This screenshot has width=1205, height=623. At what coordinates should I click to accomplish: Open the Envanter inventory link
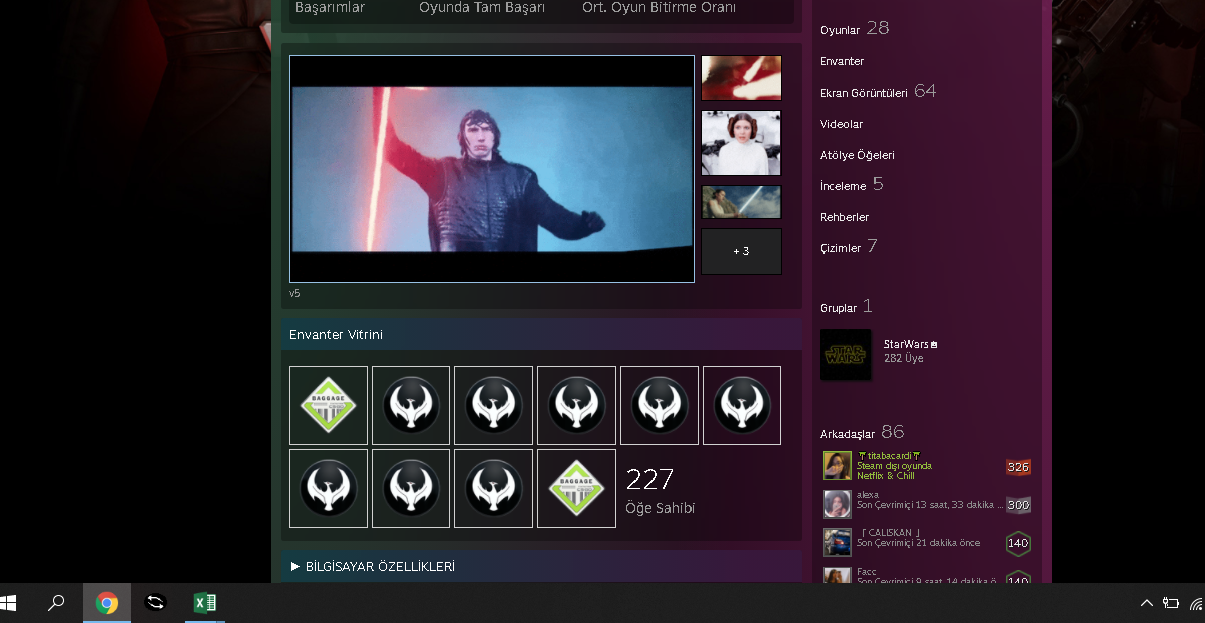842,61
